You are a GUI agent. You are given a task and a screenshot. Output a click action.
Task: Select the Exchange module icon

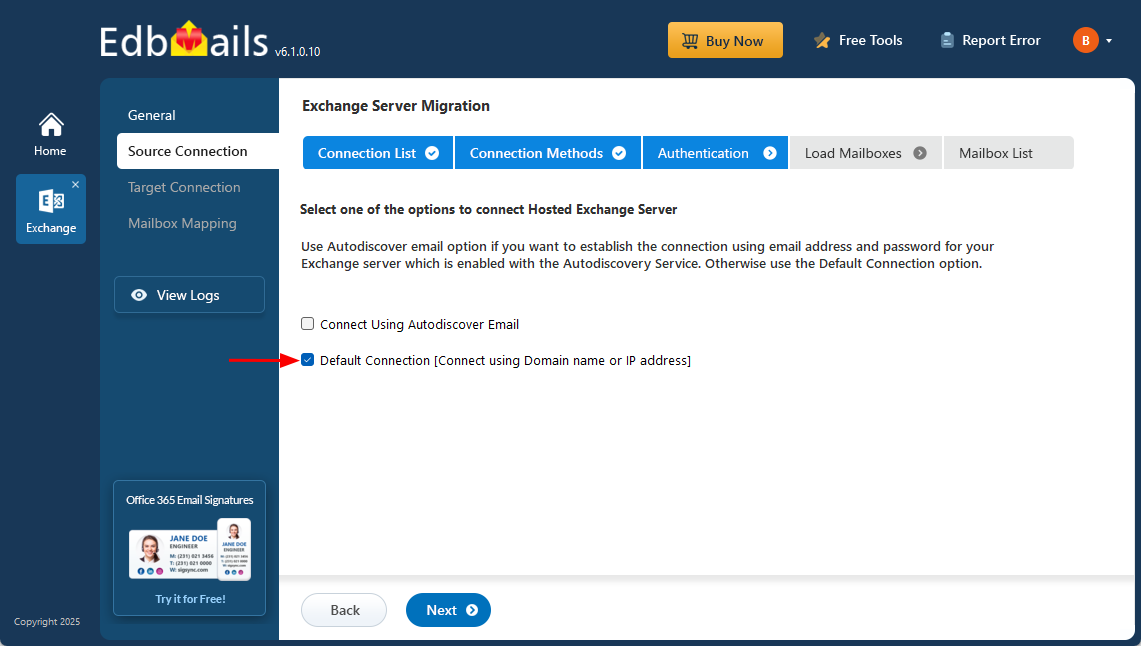(x=51, y=201)
